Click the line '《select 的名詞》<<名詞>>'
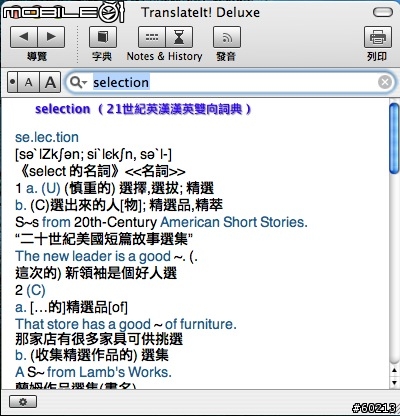 pyautogui.click(x=102, y=171)
